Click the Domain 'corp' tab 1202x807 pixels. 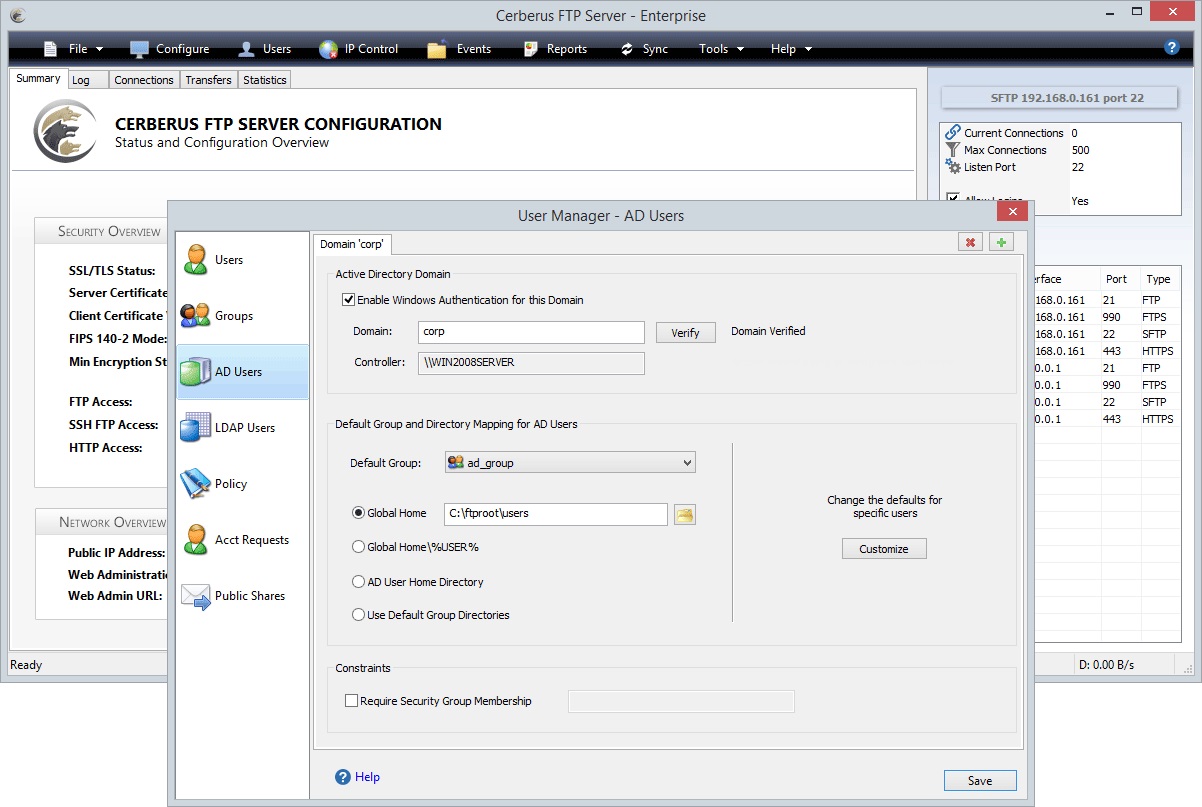pyautogui.click(x=352, y=244)
